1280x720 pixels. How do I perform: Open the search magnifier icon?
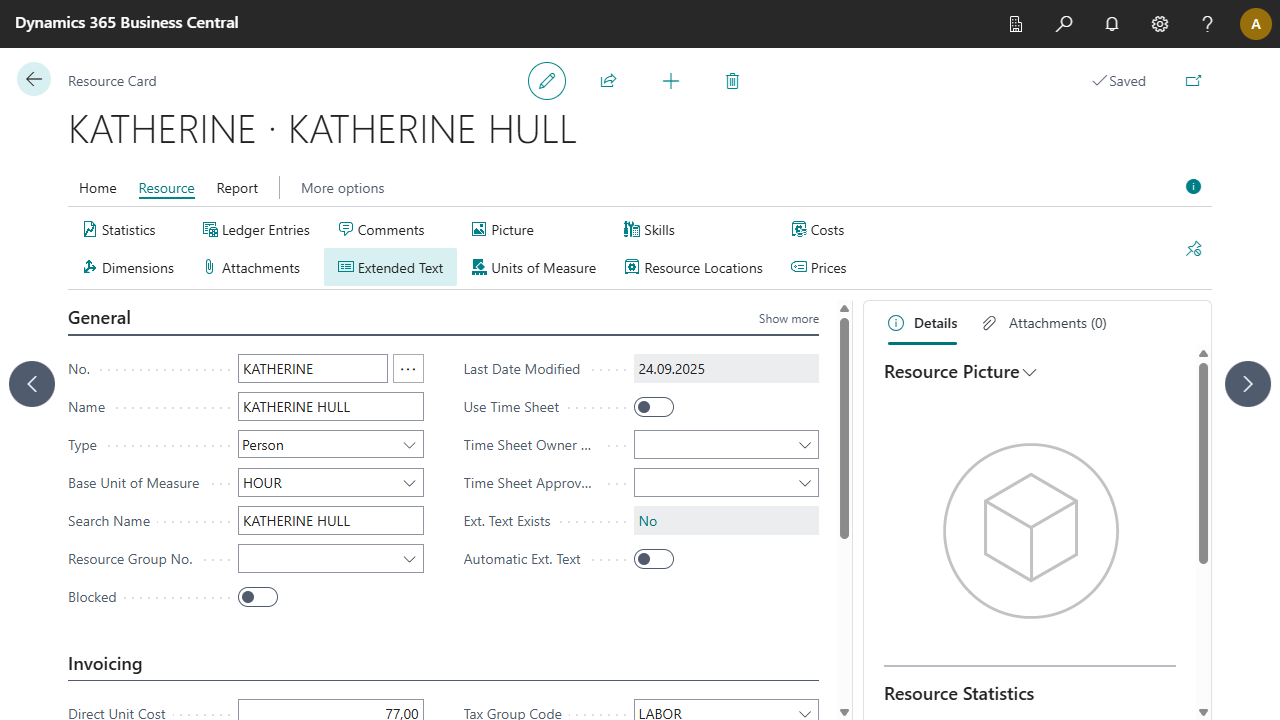click(1064, 24)
